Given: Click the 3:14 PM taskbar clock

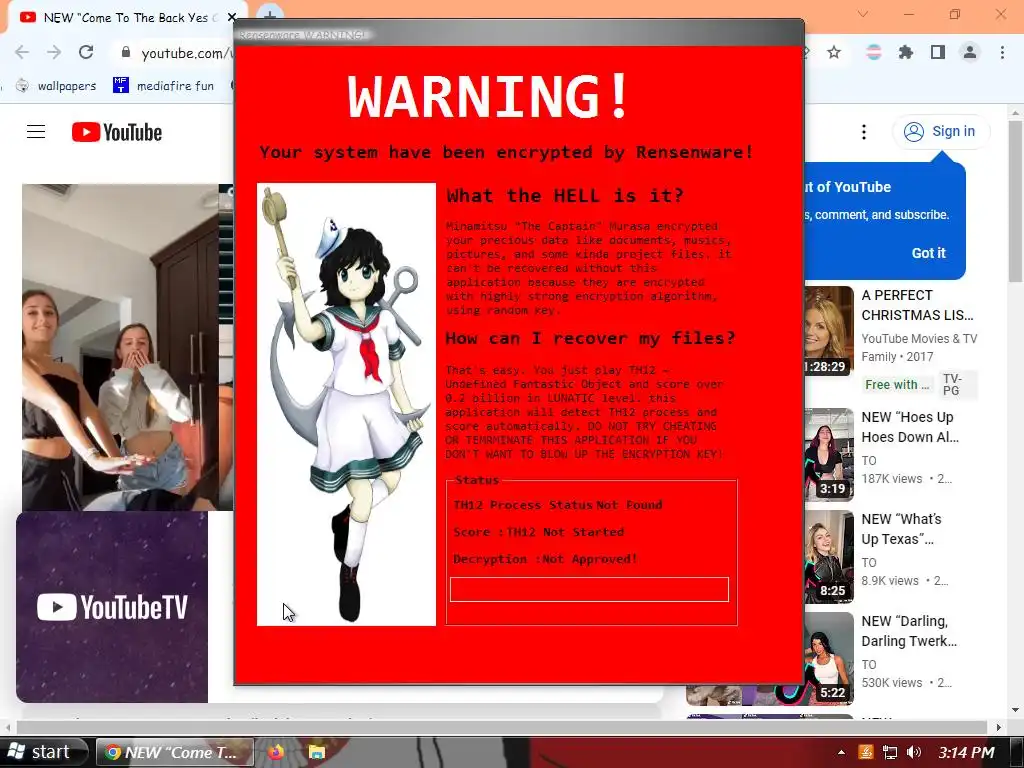Looking at the screenshot, I should coord(967,752).
